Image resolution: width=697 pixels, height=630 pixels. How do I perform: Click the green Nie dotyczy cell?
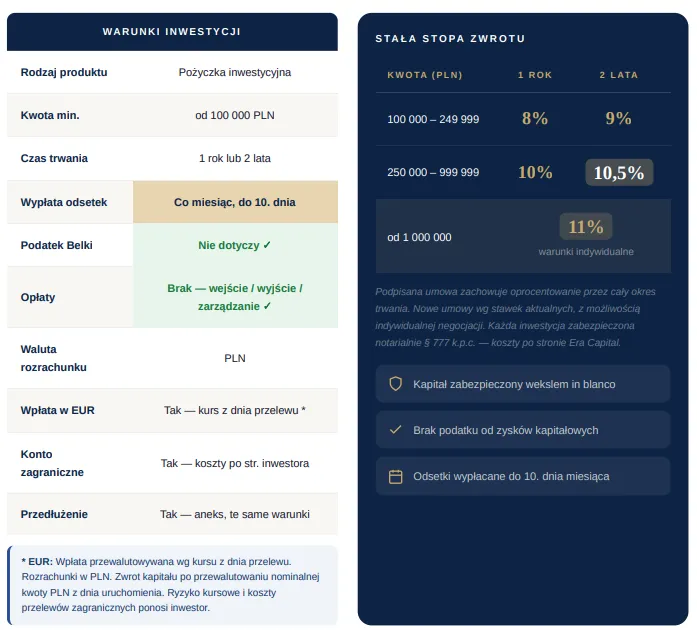coord(235,245)
